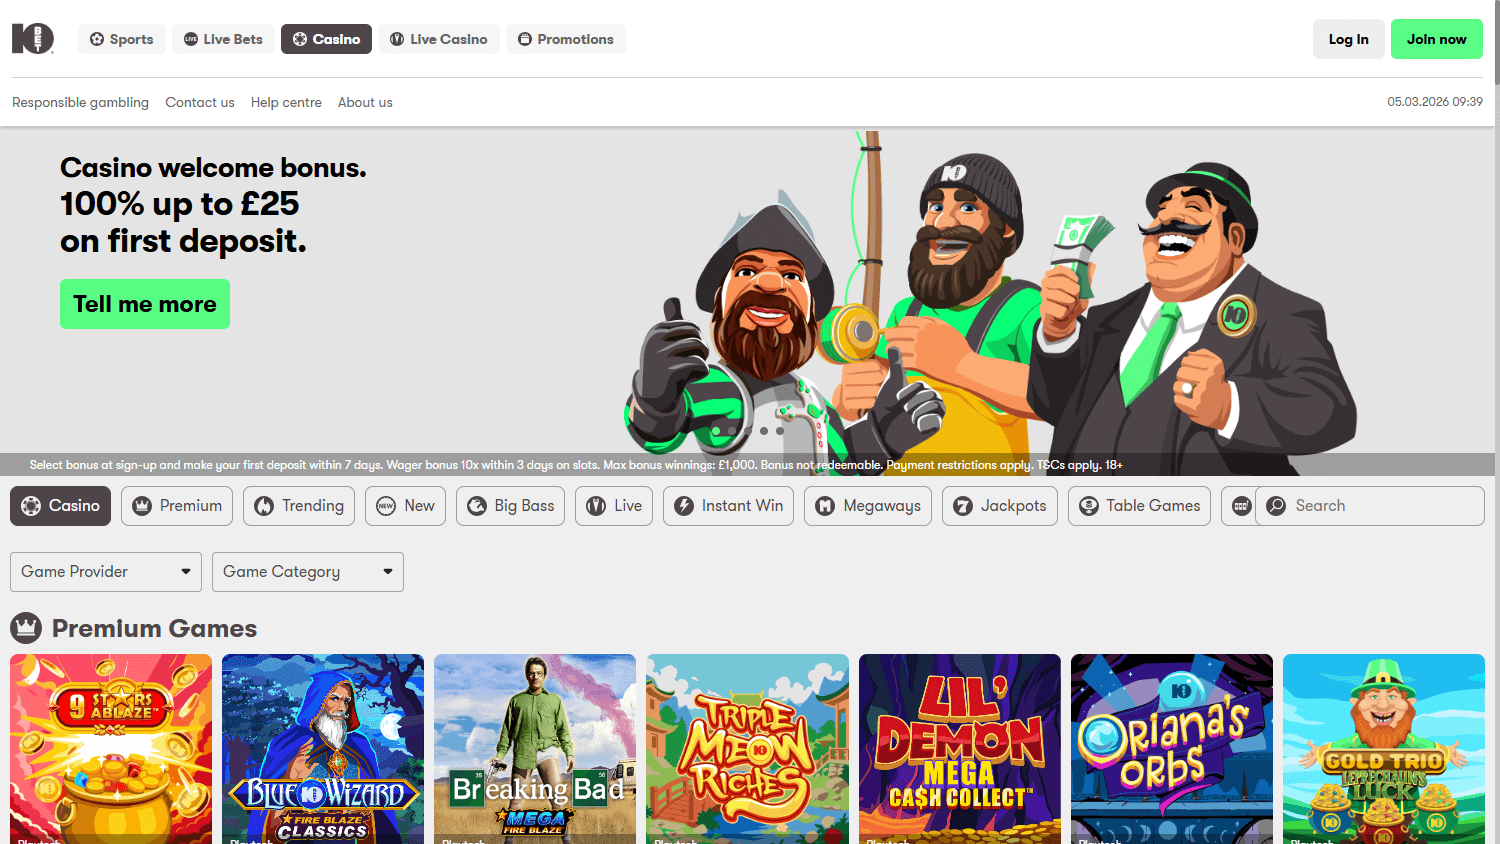Open the Trending games section
The image size is (1500, 844).
coord(298,505)
